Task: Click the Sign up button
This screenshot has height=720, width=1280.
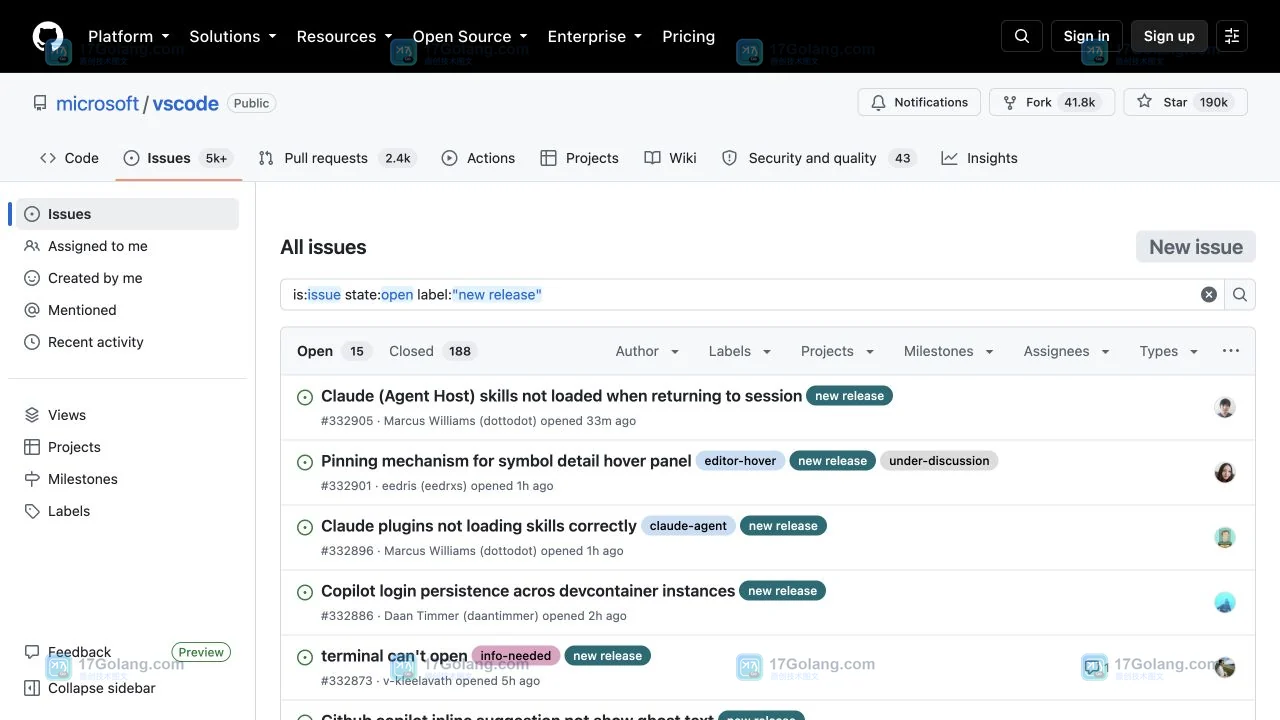Action: click(1169, 36)
